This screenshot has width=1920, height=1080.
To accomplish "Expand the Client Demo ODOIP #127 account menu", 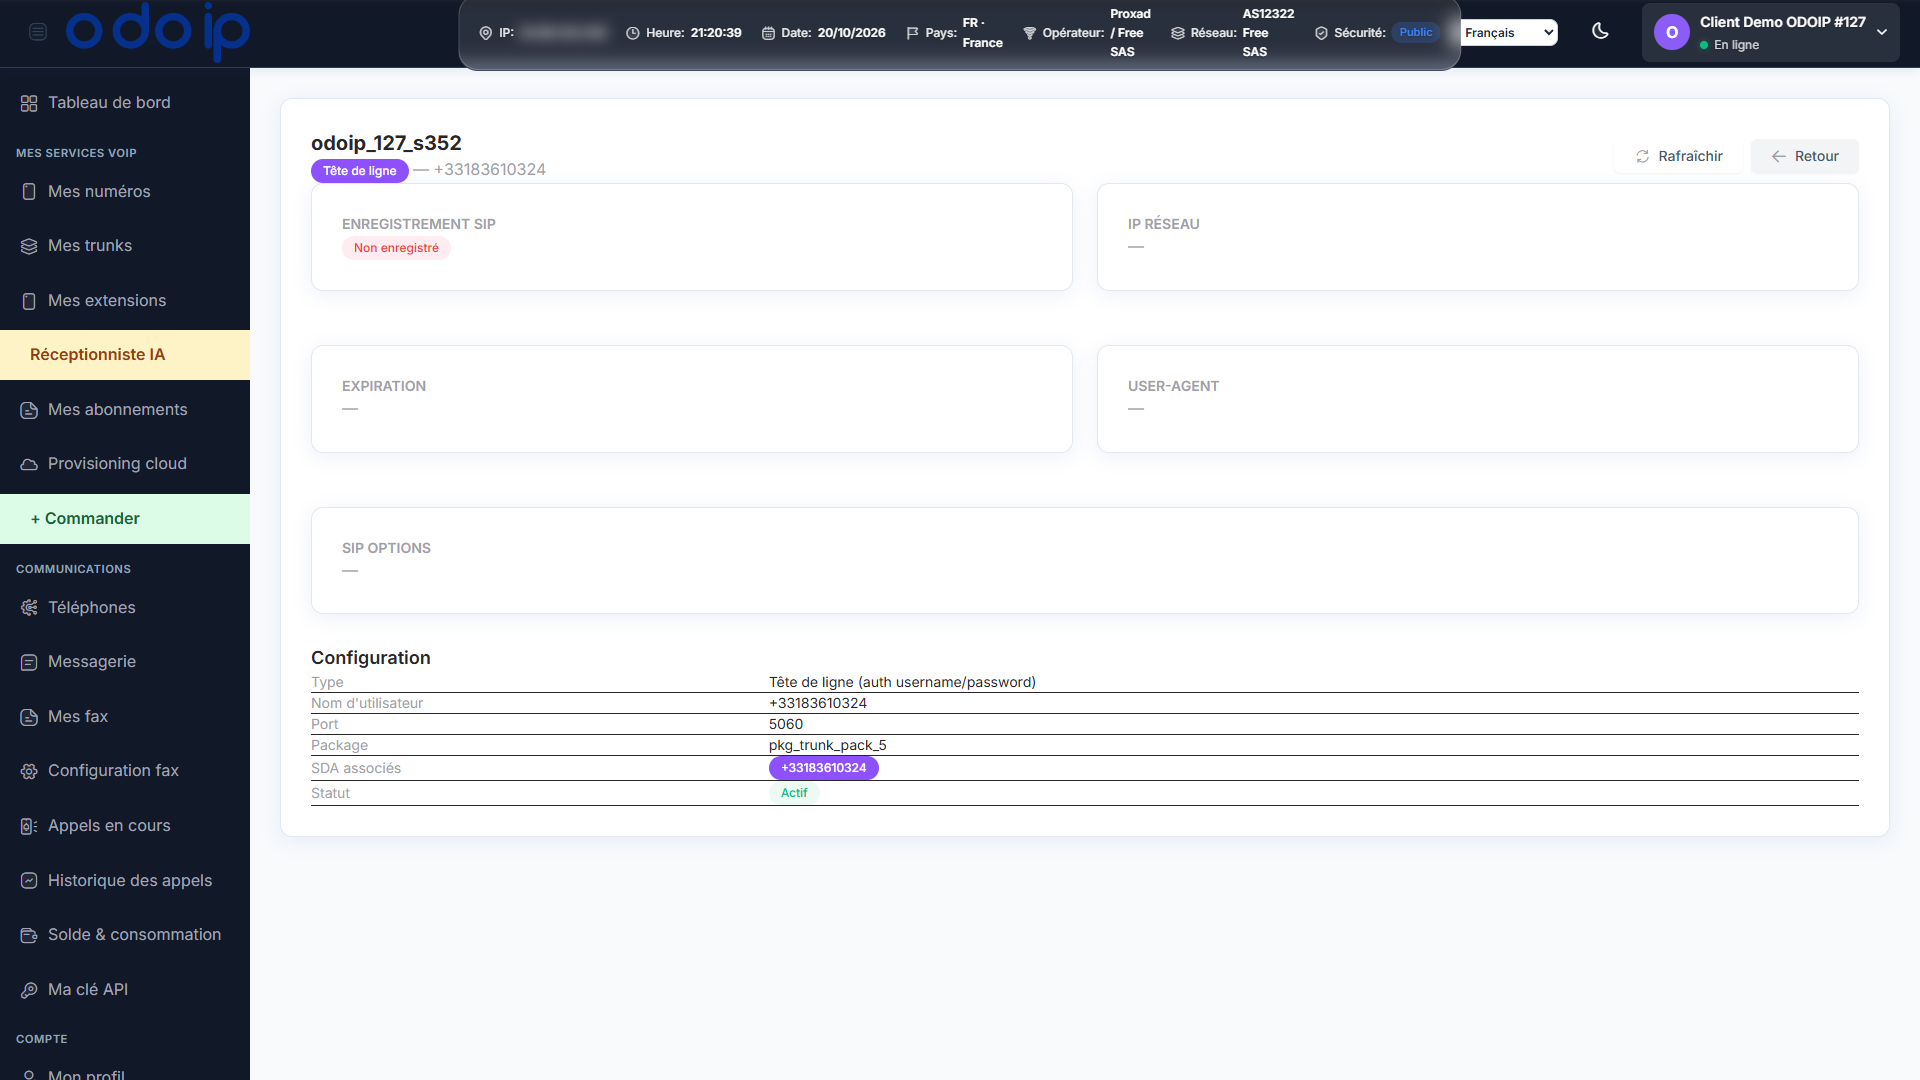I will click(x=1770, y=33).
